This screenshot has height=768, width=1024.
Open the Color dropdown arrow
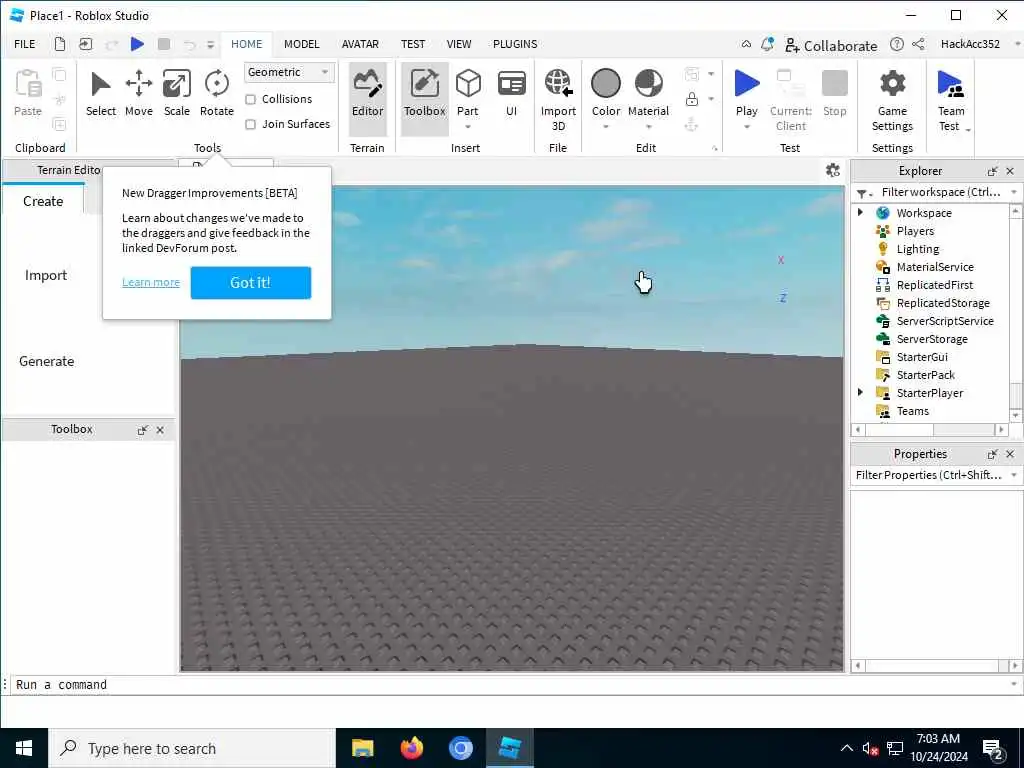pos(605,127)
